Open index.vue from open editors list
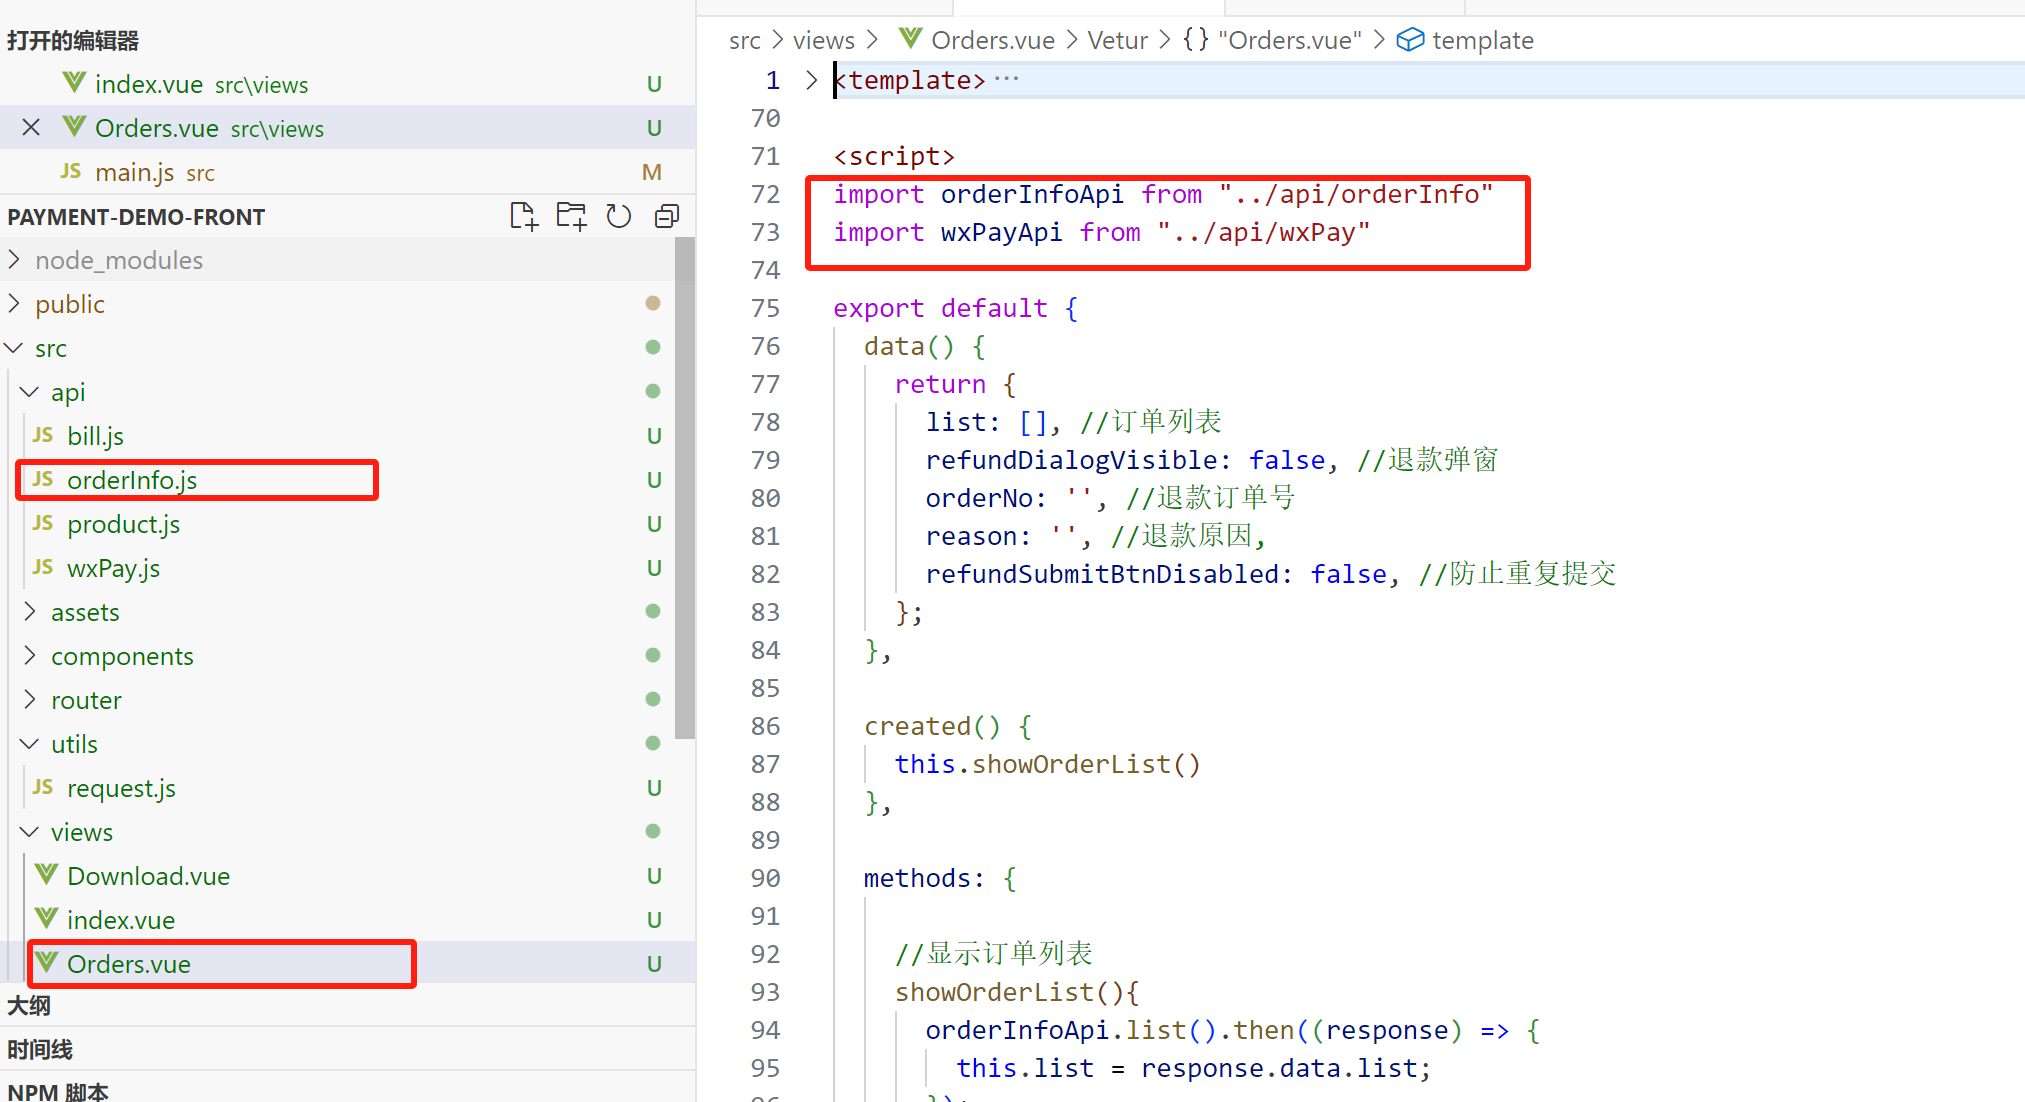The height and width of the screenshot is (1102, 2025). point(148,84)
